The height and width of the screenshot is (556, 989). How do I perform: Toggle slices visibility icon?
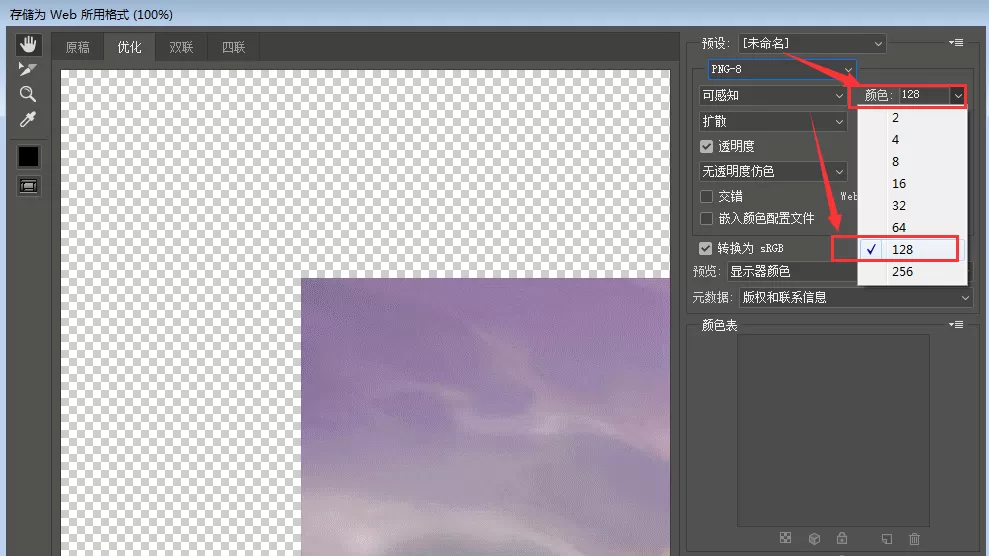pyautogui.click(x=28, y=186)
